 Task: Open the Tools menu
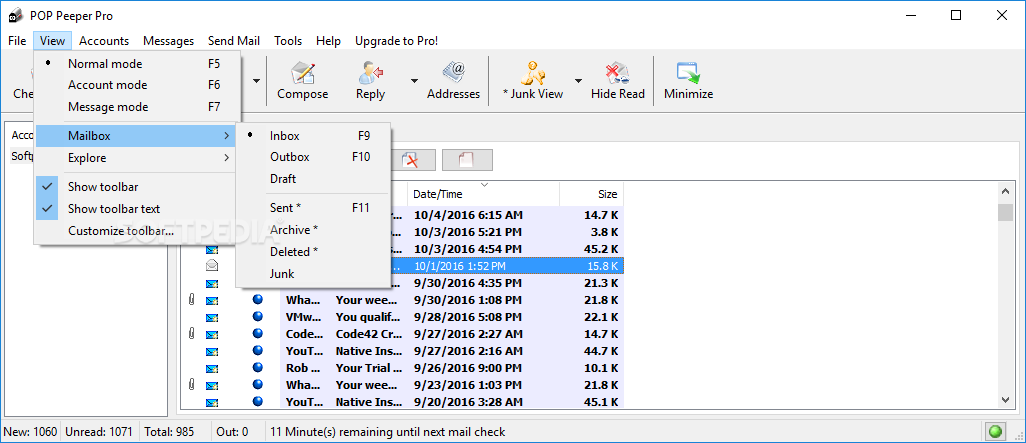pos(288,41)
